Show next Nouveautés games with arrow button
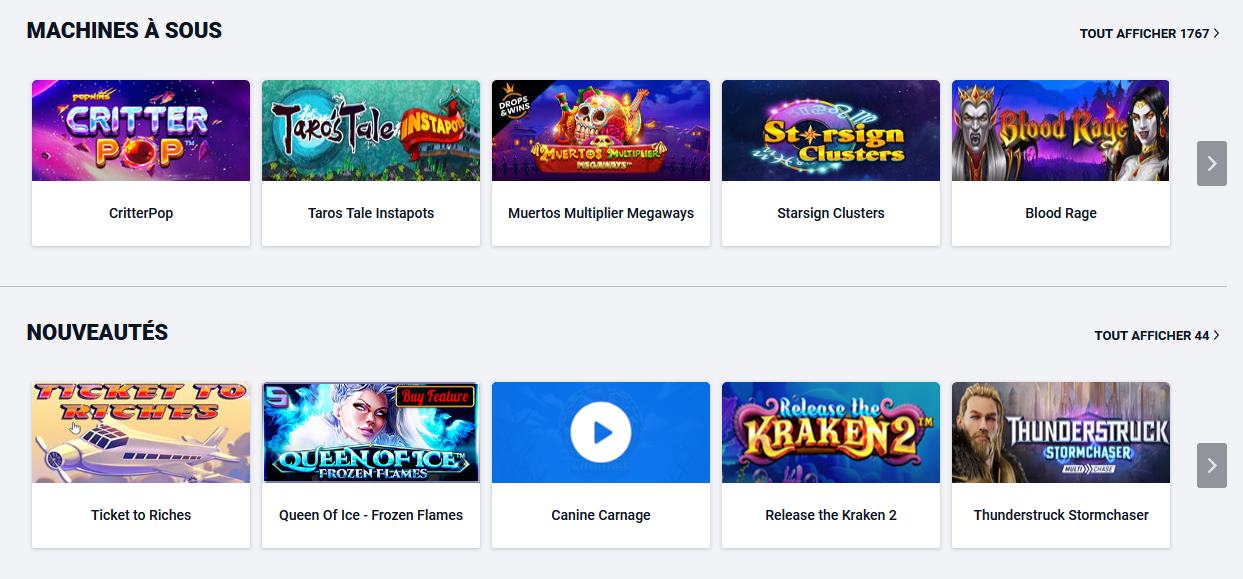This screenshot has height=579, width=1243. [x=1212, y=465]
